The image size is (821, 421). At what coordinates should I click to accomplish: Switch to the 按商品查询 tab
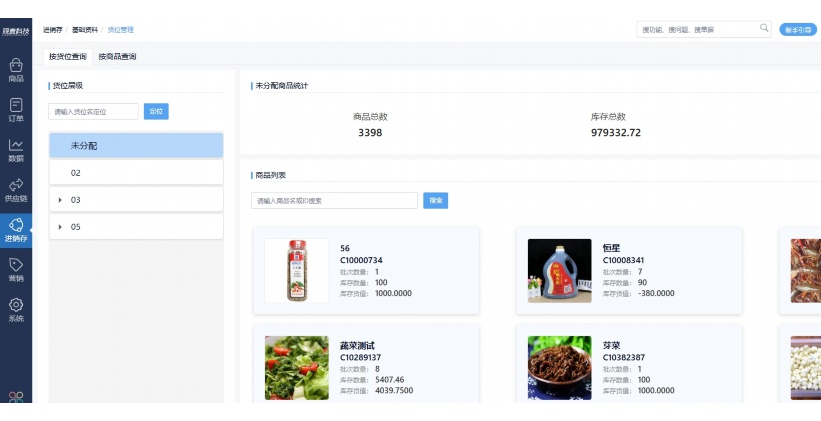[x=117, y=57]
